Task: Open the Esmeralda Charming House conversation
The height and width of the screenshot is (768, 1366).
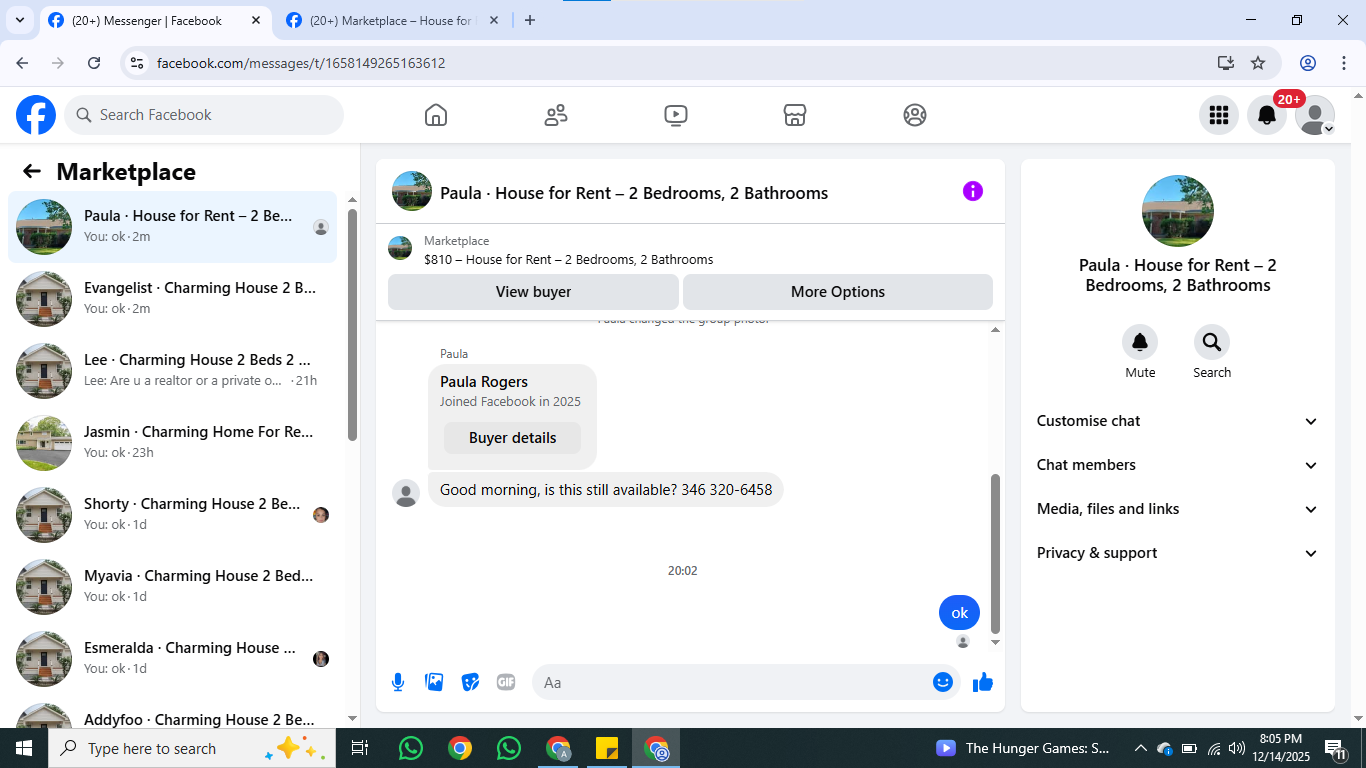Action: (172, 659)
